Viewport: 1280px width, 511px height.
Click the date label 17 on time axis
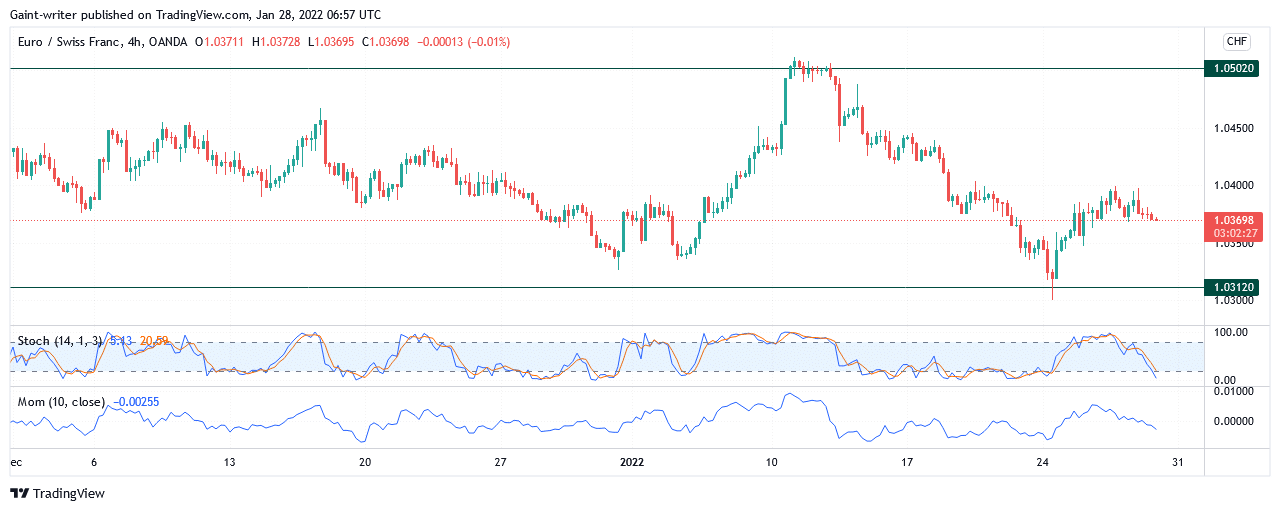tap(907, 462)
